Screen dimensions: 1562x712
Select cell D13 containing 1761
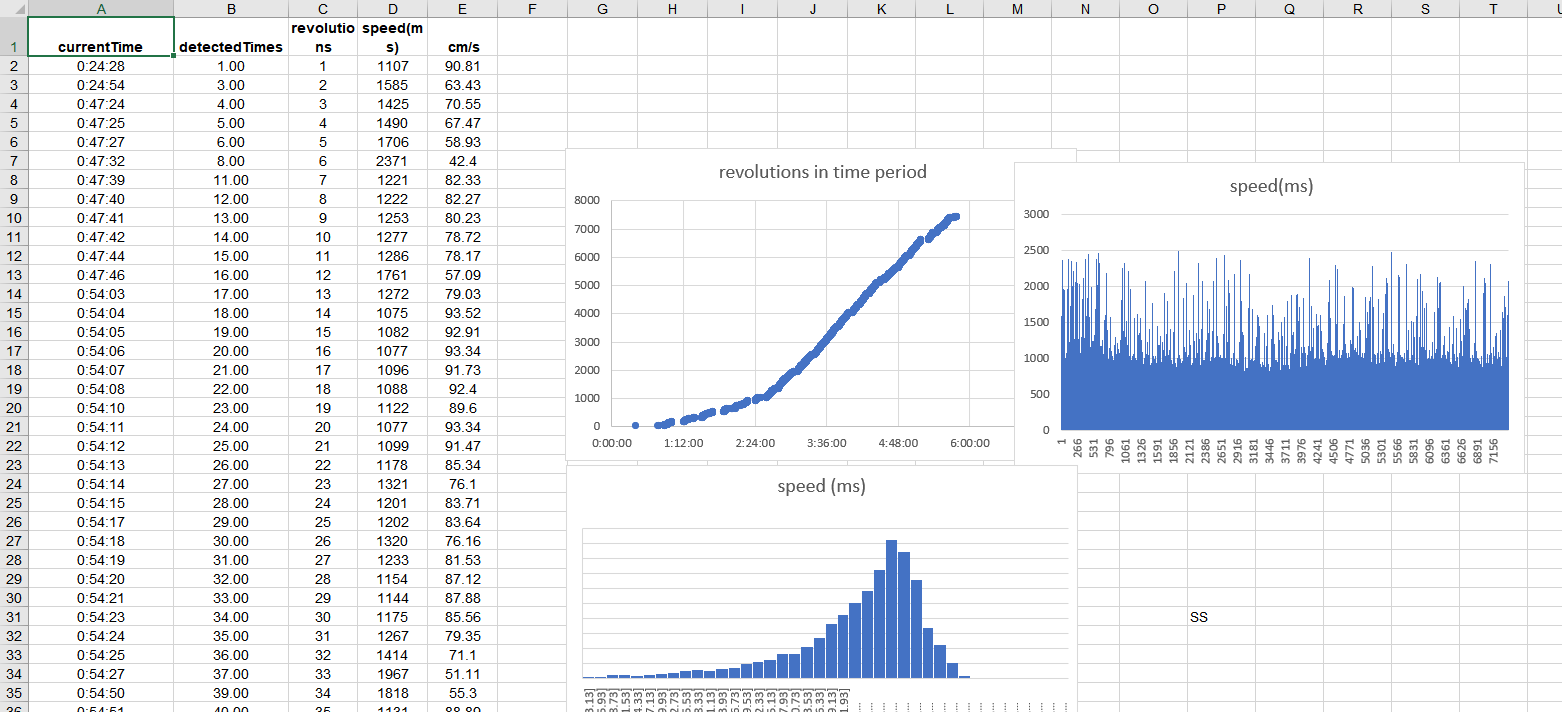pyautogui.click(x=391, y=275)
